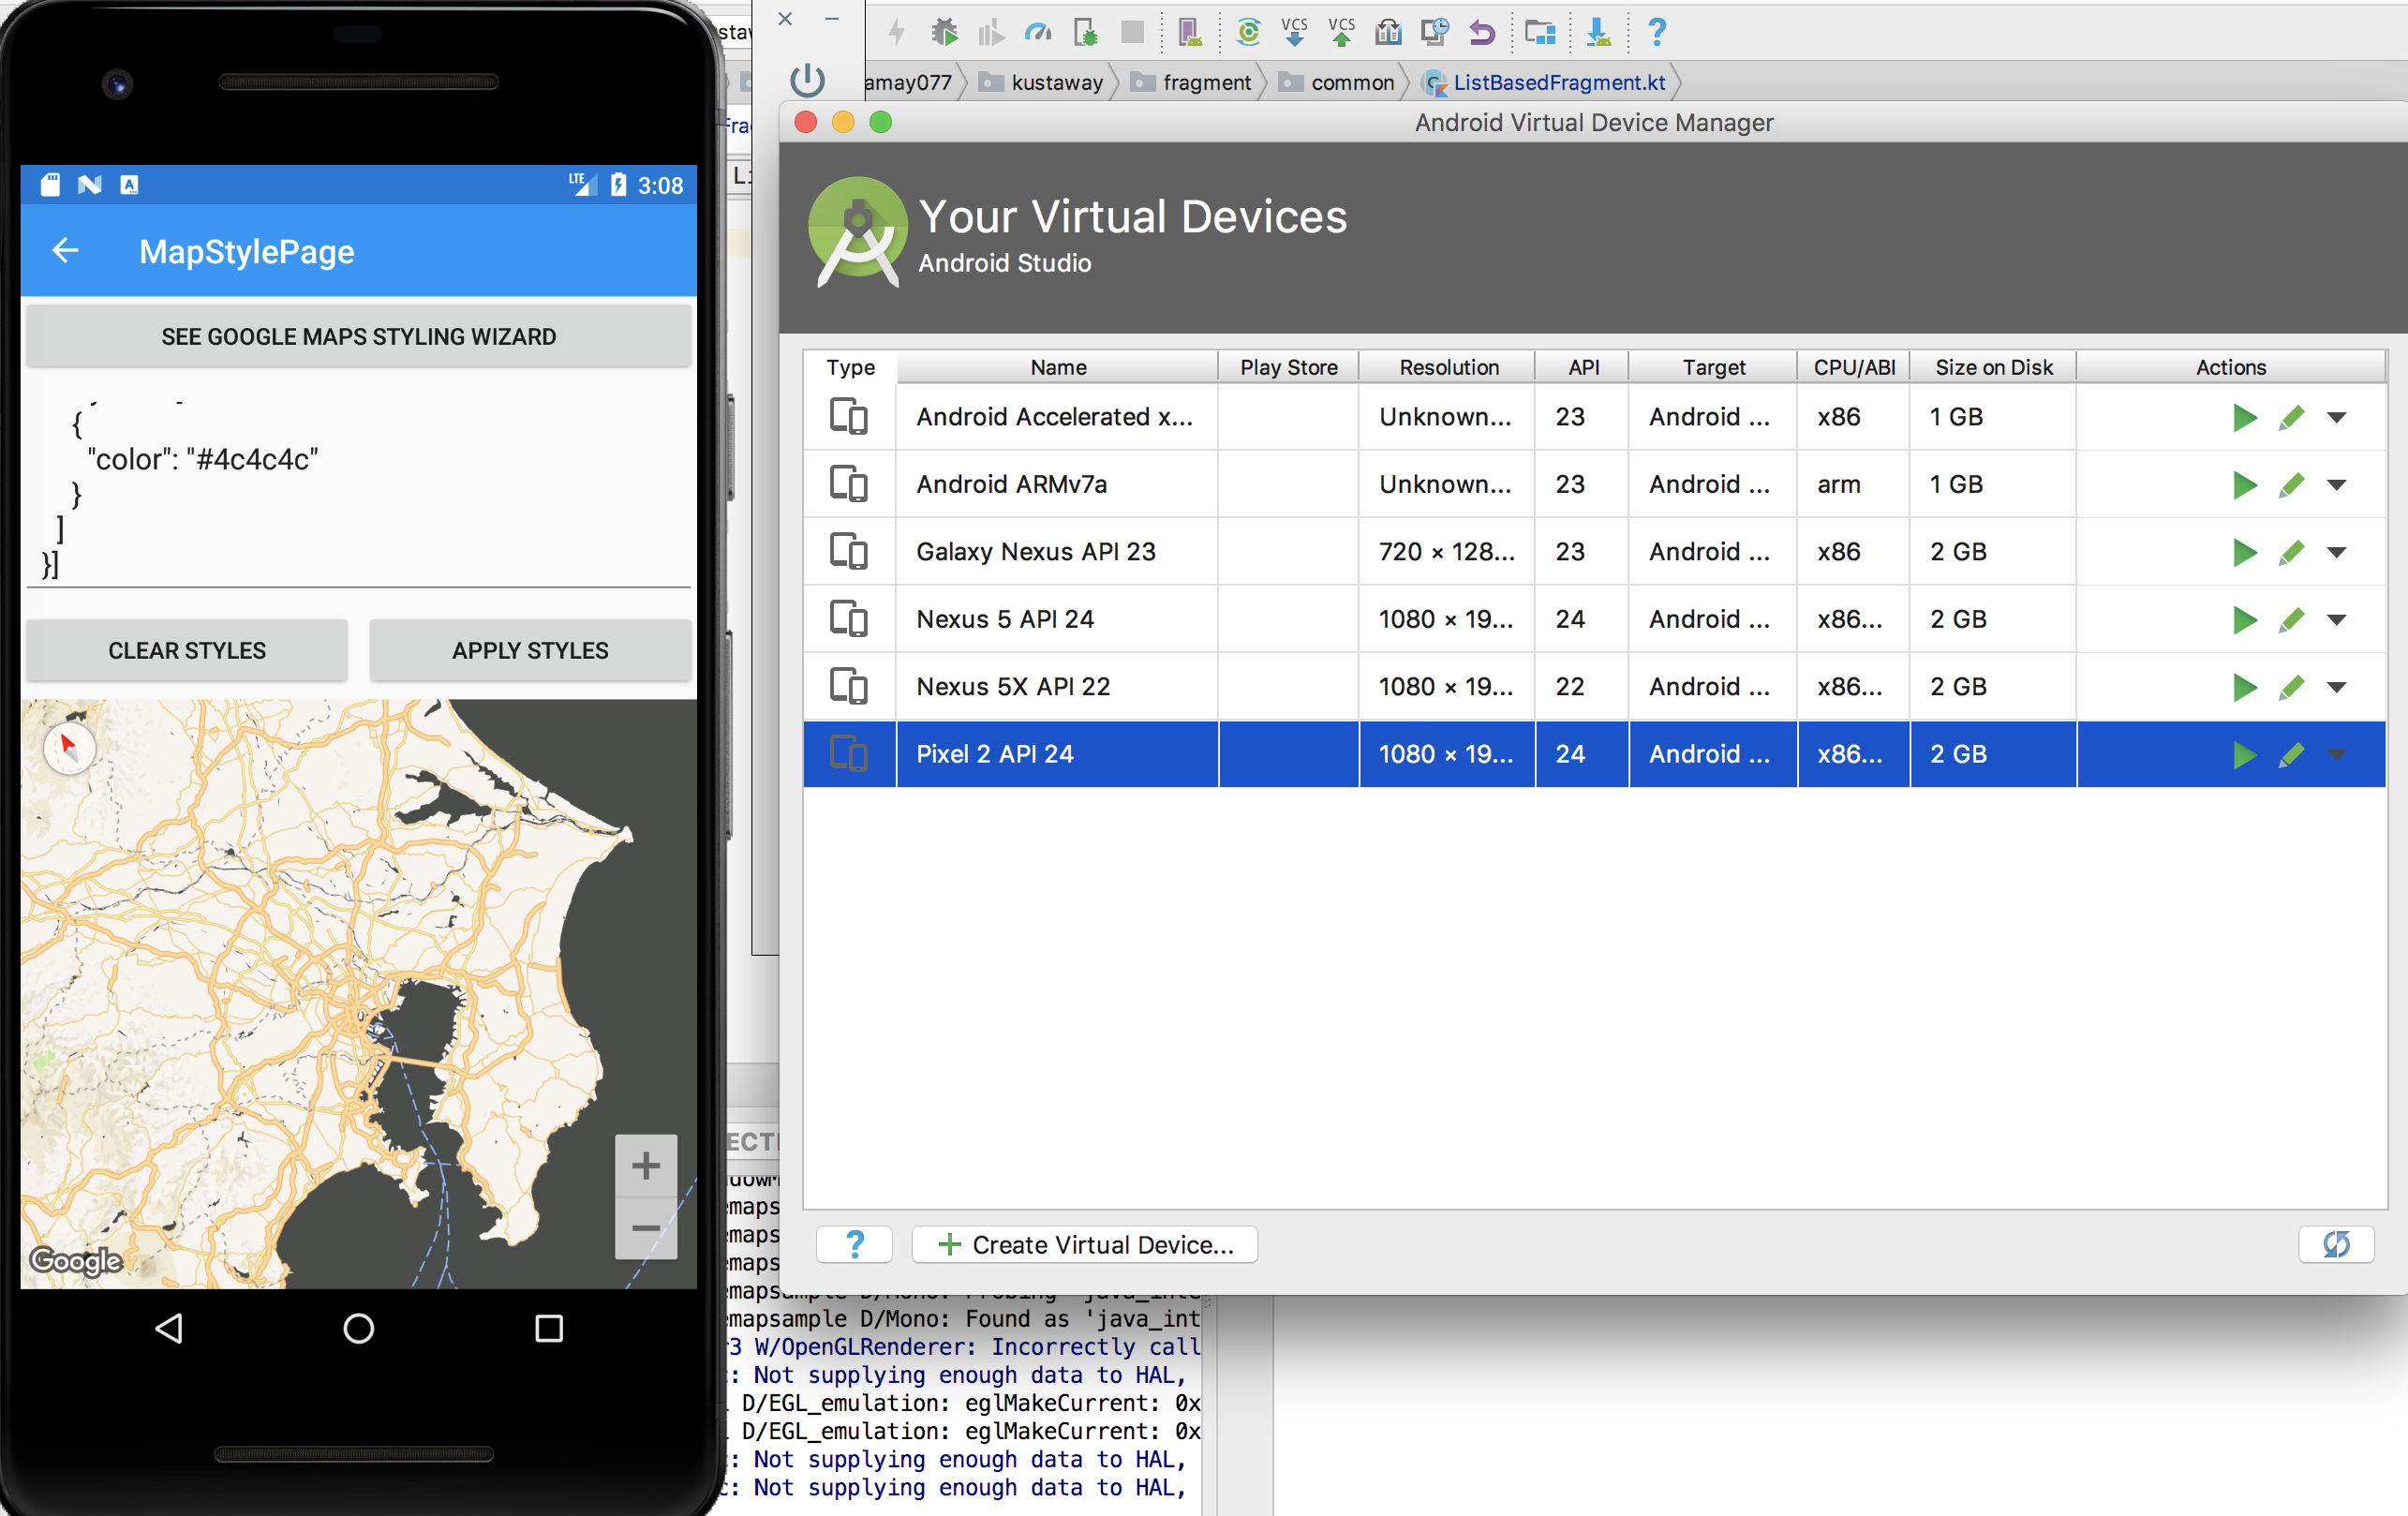Click the Undo arrow icon in toolbar
The width and height of the screenshot is (2408, 1516).
pos(1483,32)
